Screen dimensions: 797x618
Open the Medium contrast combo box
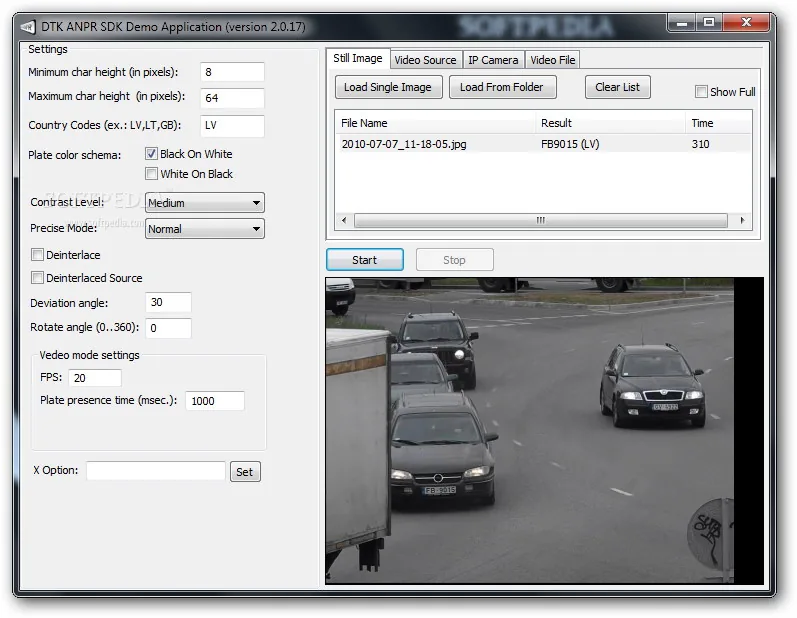[204, 203]
